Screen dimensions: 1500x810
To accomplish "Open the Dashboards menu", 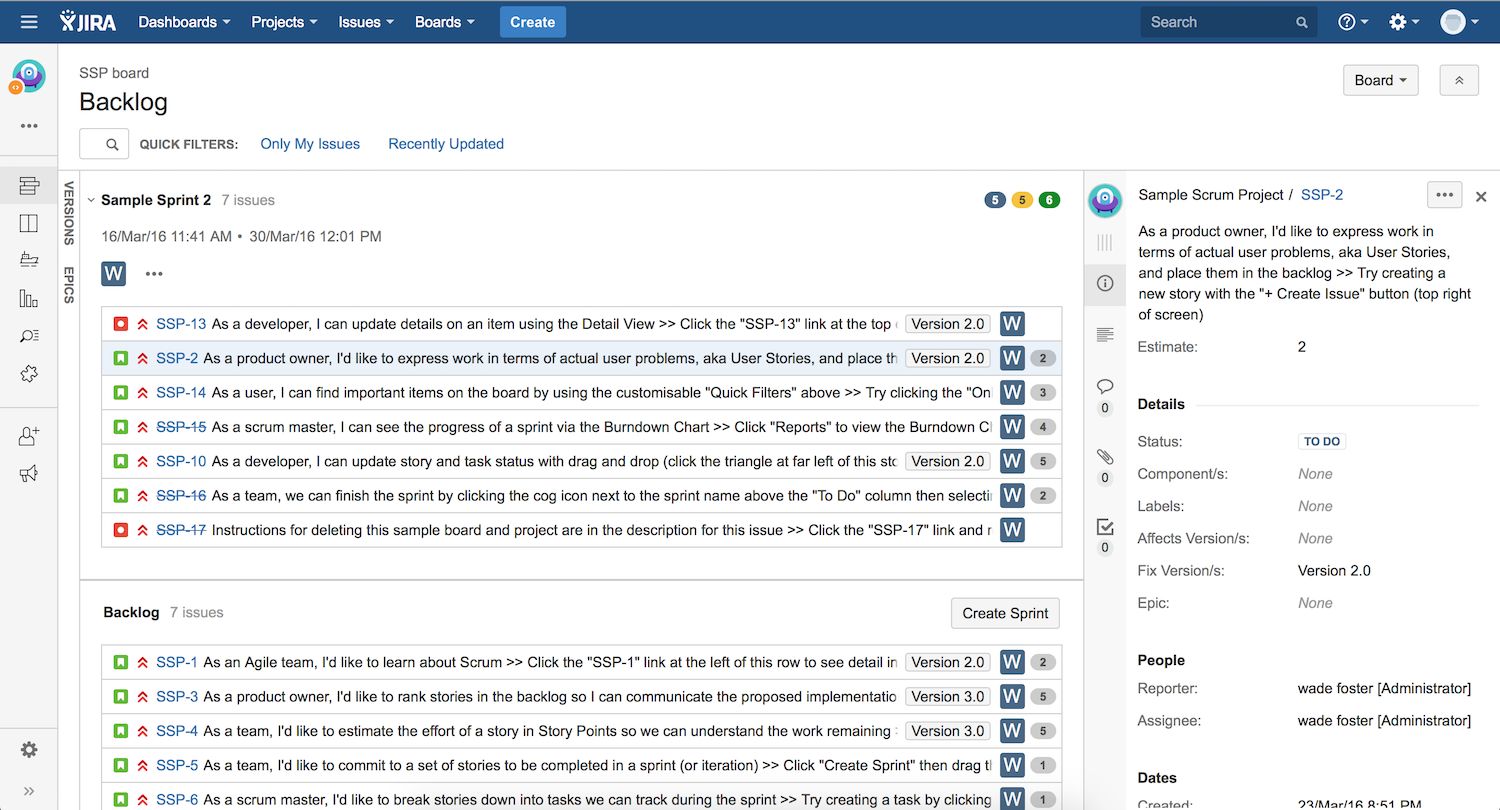I will (x=184, y=22).
